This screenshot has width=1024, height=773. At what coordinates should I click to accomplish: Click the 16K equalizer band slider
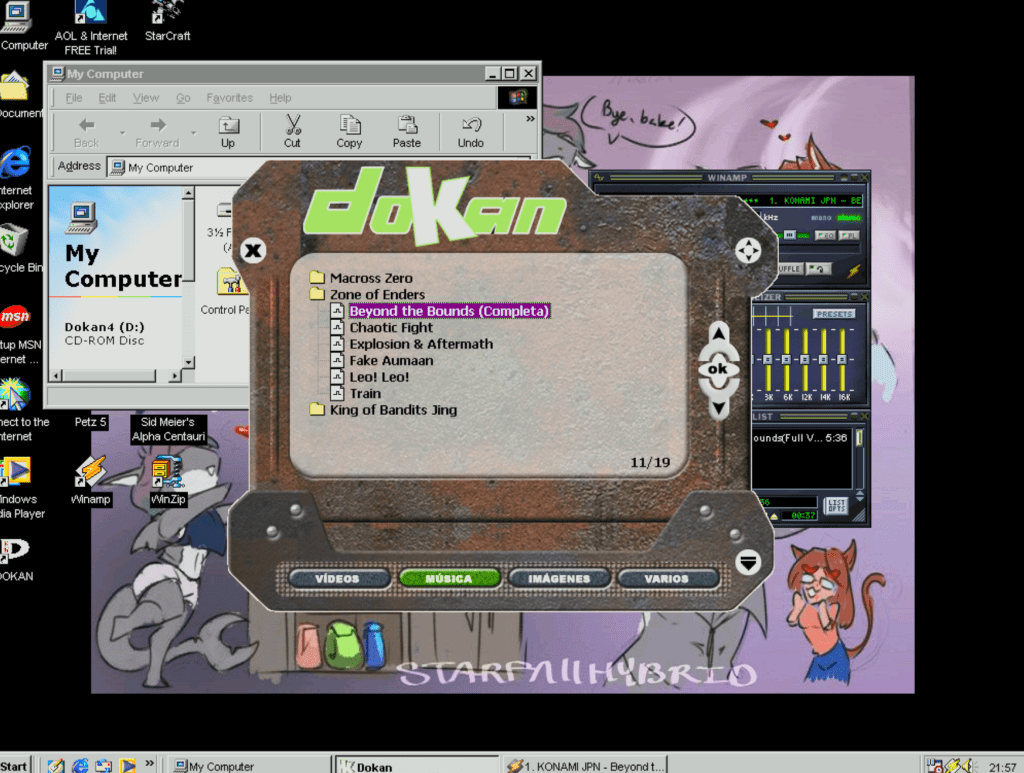[x=843, y=359]
